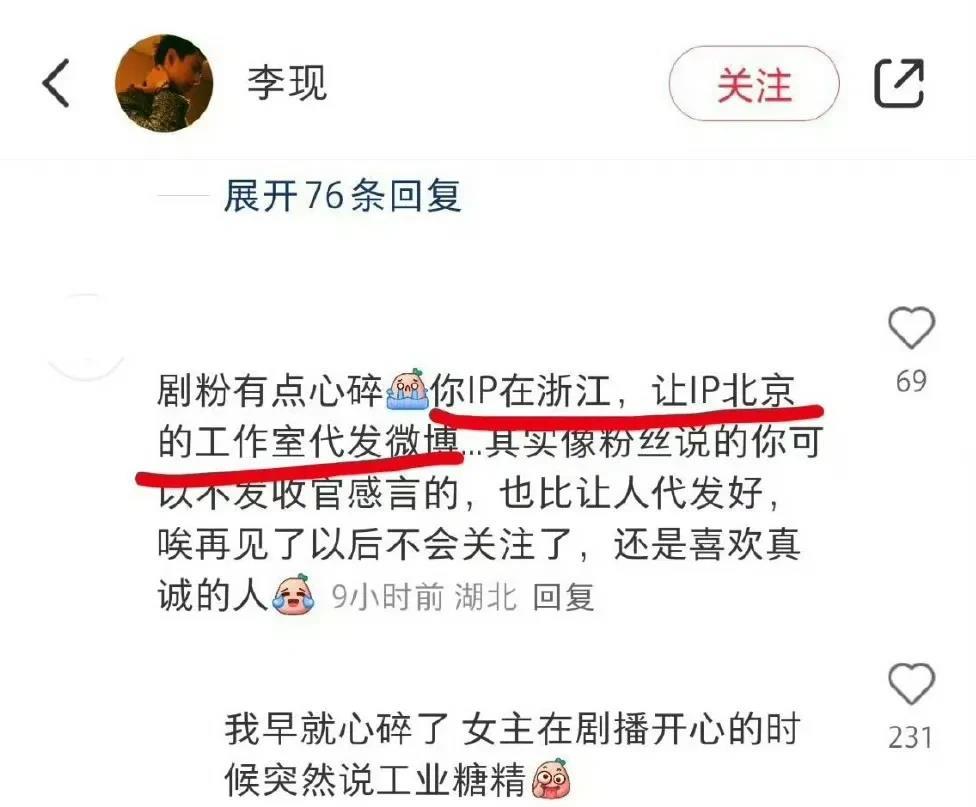Open the commenter's faded round avatar
The width and height of the screenshot is (976, 807).
[87, 337]
